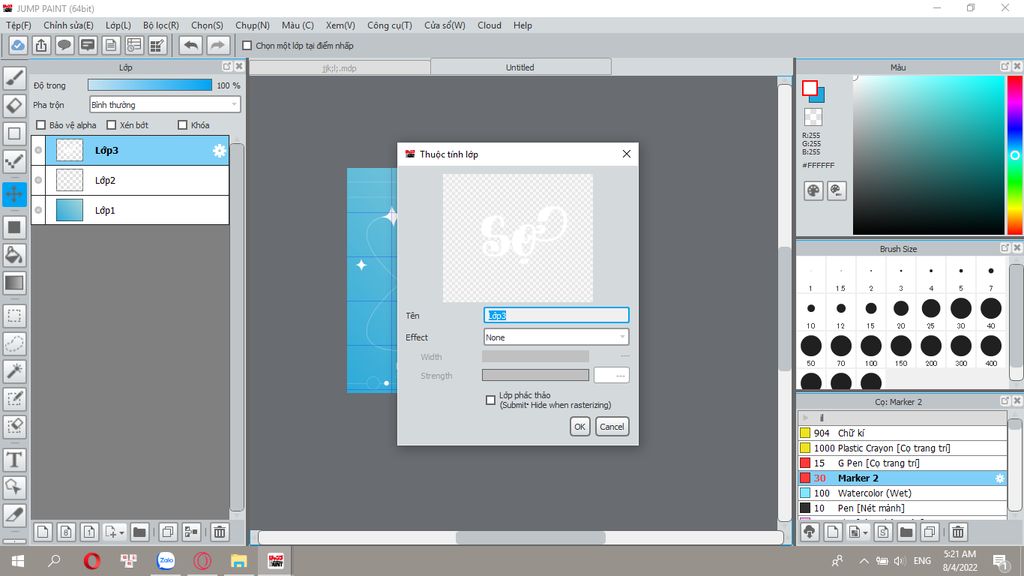This screenshot has height=576, width=1024.
Task: Open the Cửa sổ(W) menu
Action: pyautogui.click(x=445, y=25)
